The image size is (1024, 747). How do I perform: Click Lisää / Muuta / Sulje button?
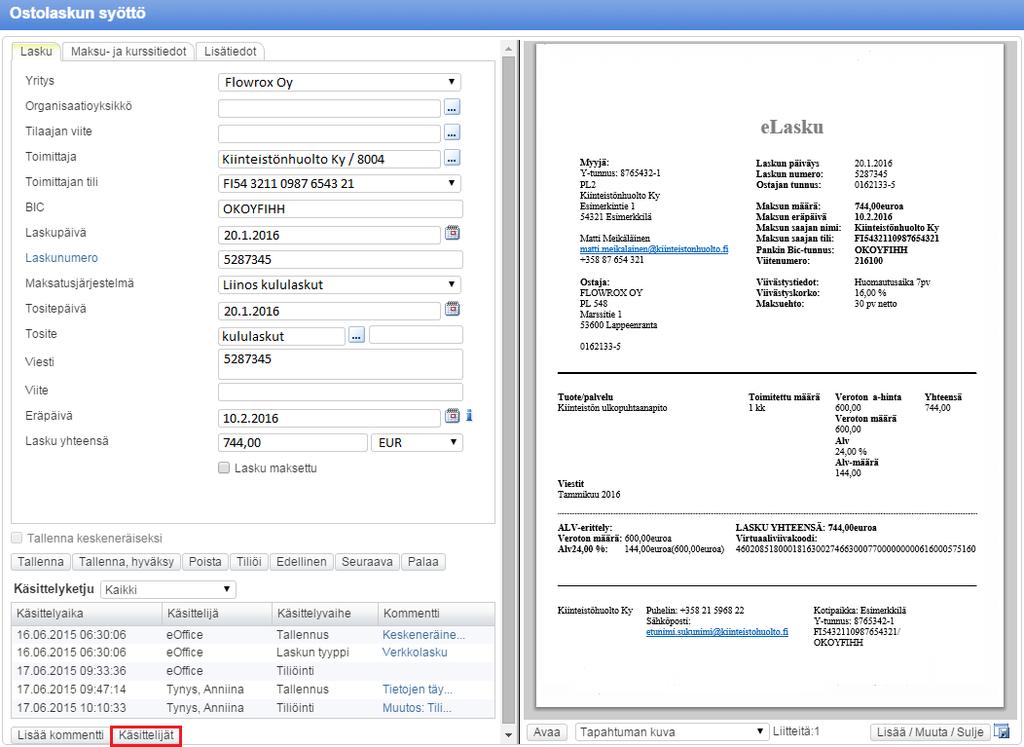pos(930,732)
